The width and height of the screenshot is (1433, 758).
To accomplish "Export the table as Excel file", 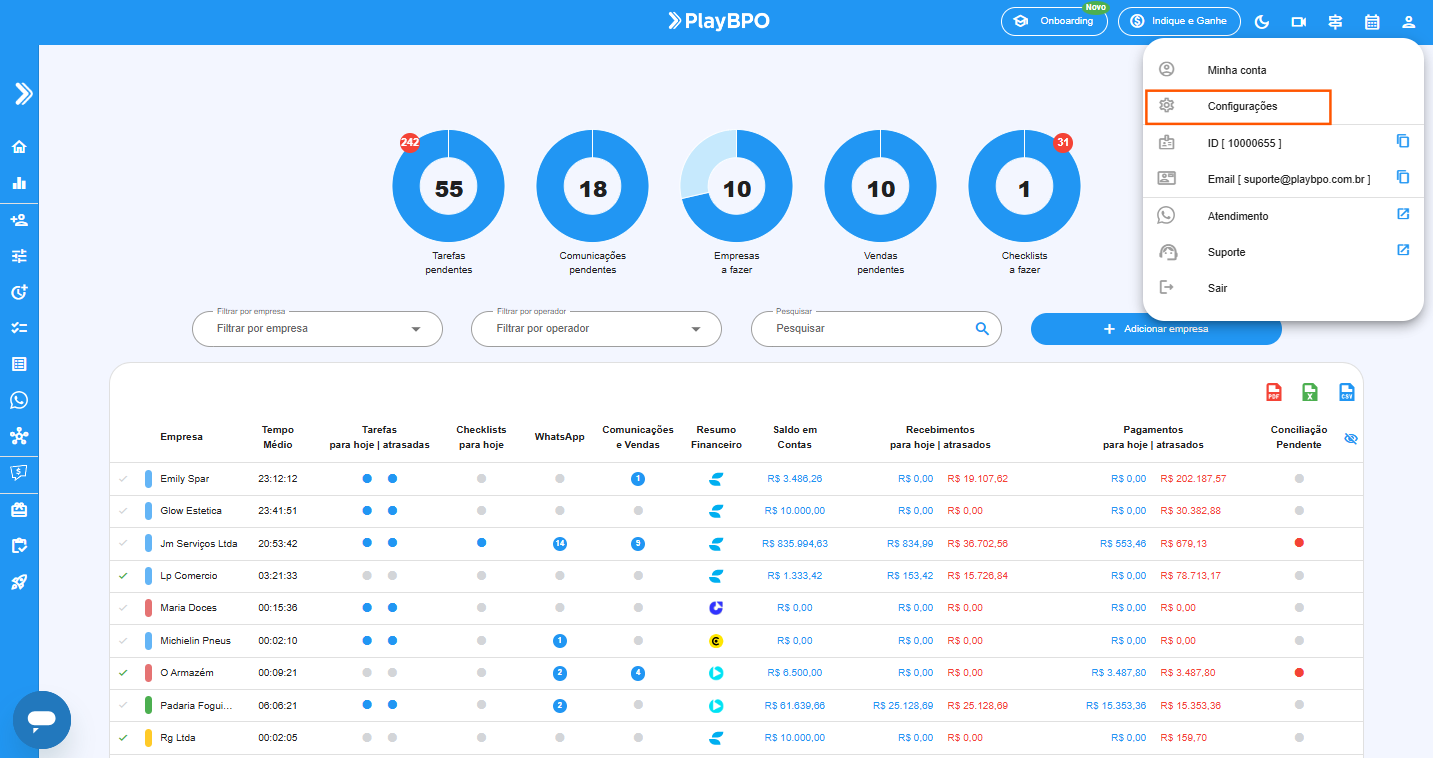I will coord(1310,393).
